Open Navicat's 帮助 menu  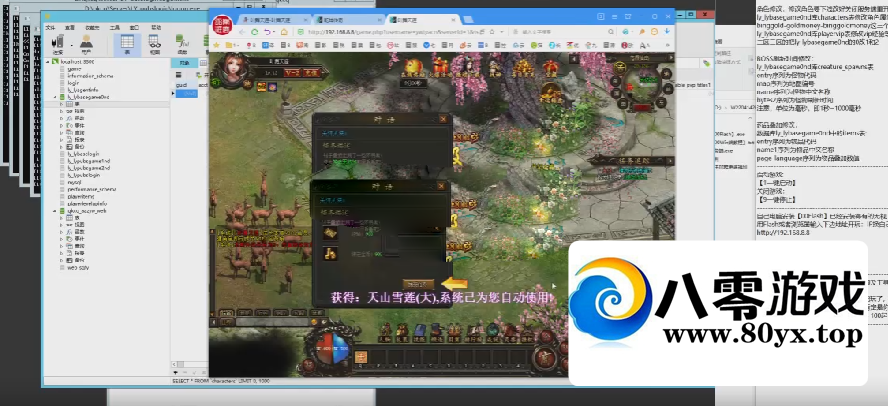click(x=156, y=27)
